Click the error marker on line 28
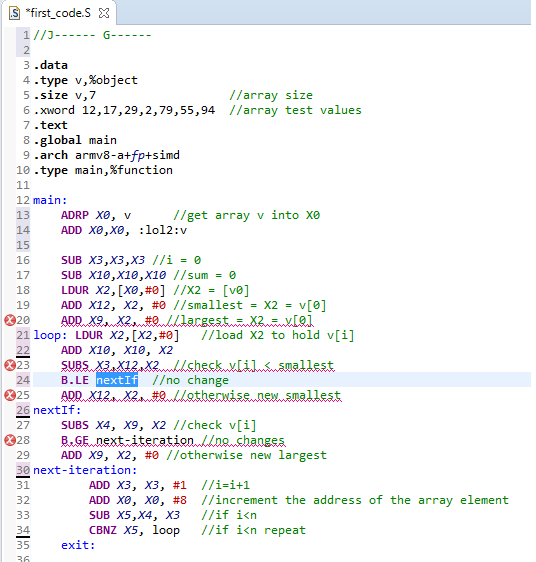536x562 pixels. pyautogui.click(x=10, y=440)
